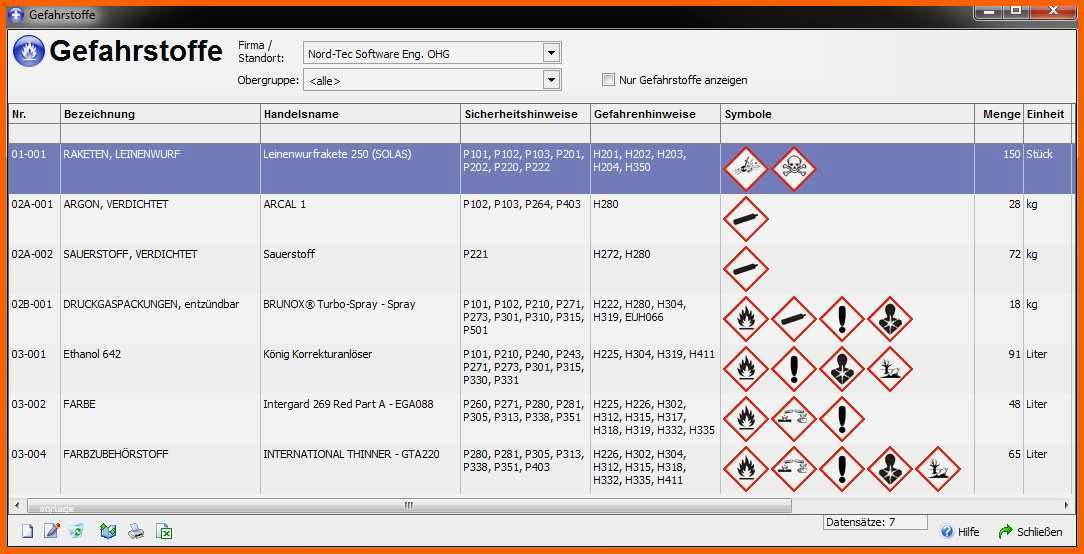Create a new hazardous substance record
The width and height of the screenshot is (1084, 554).
27,531
